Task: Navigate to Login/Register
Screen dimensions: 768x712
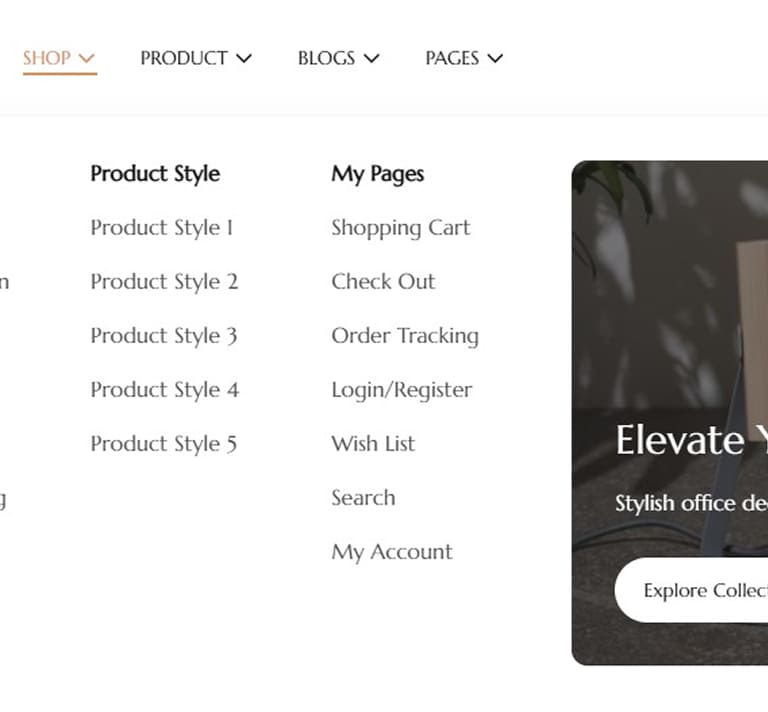Action: coord(401,390)
